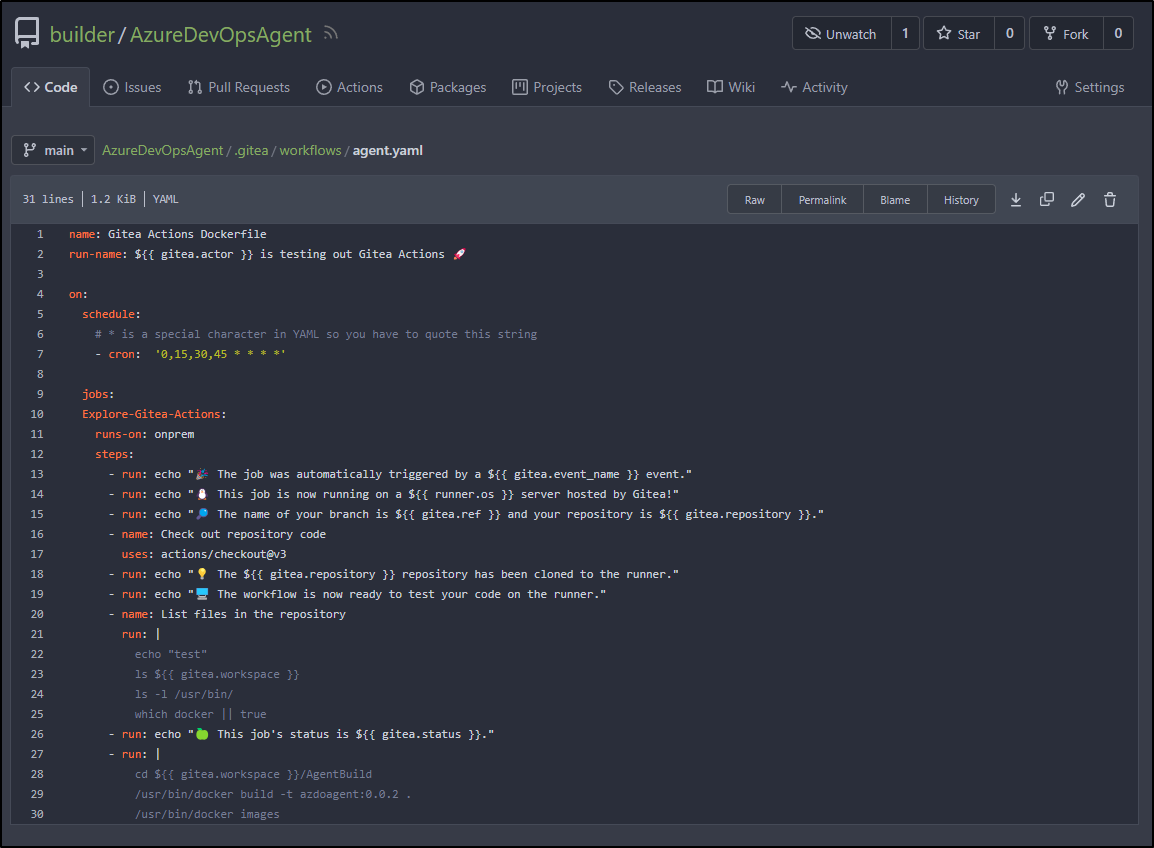Image resolution: width=1154 pixels, height=848 pixels.
Task: Delete file using the trash icon
Action: 1110,199
